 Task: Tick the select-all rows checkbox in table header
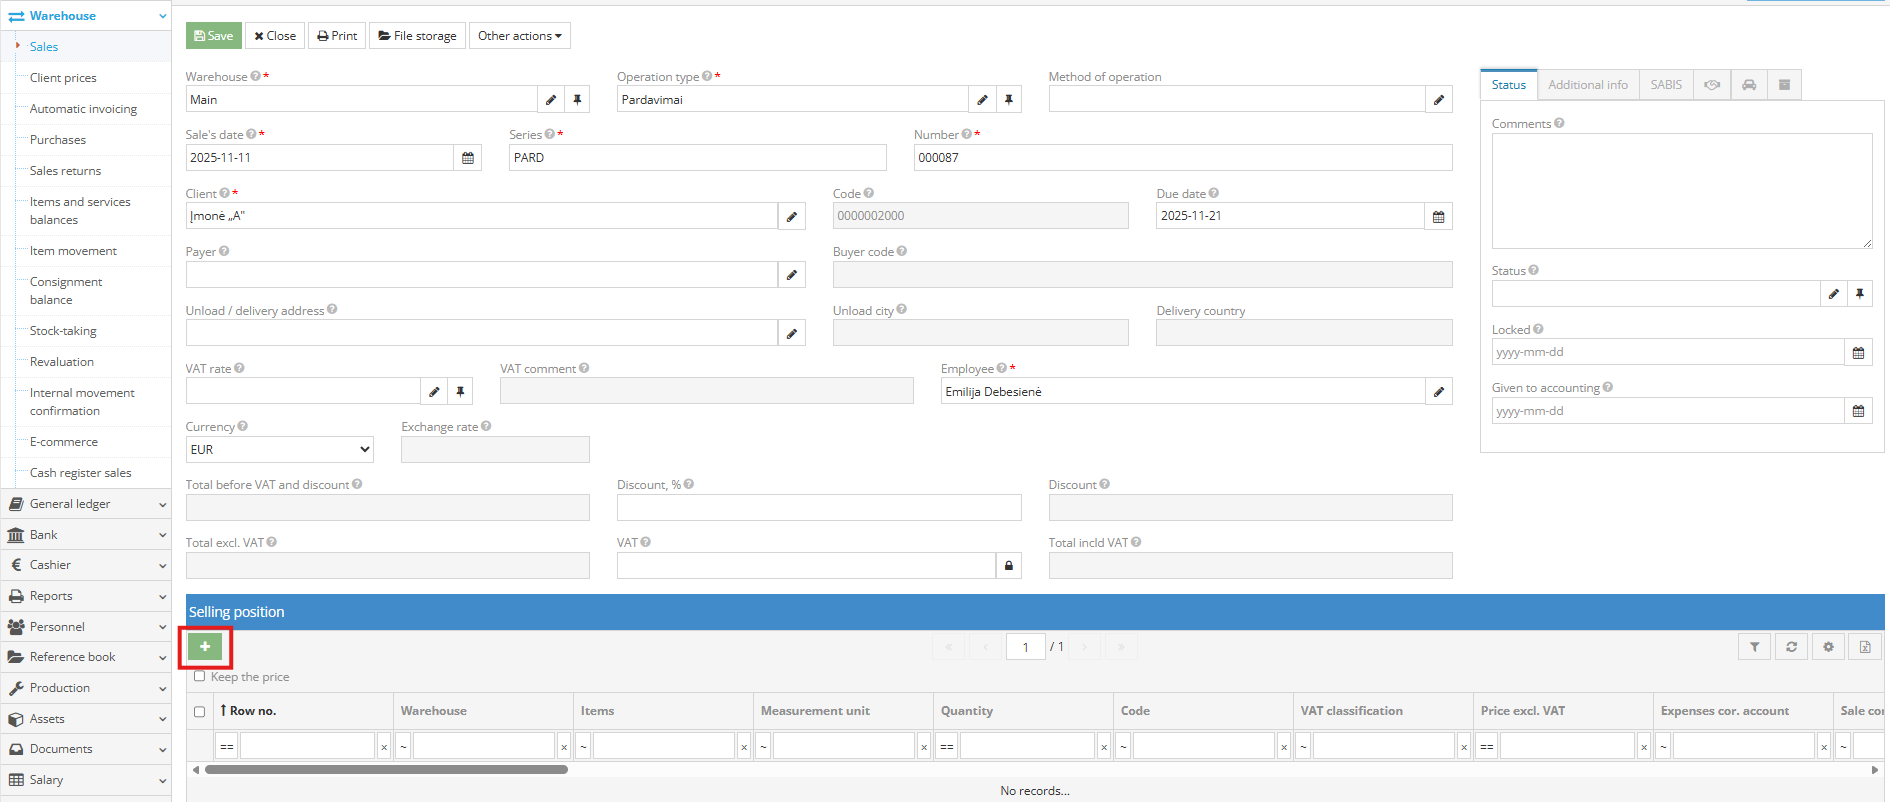(199, 712)
